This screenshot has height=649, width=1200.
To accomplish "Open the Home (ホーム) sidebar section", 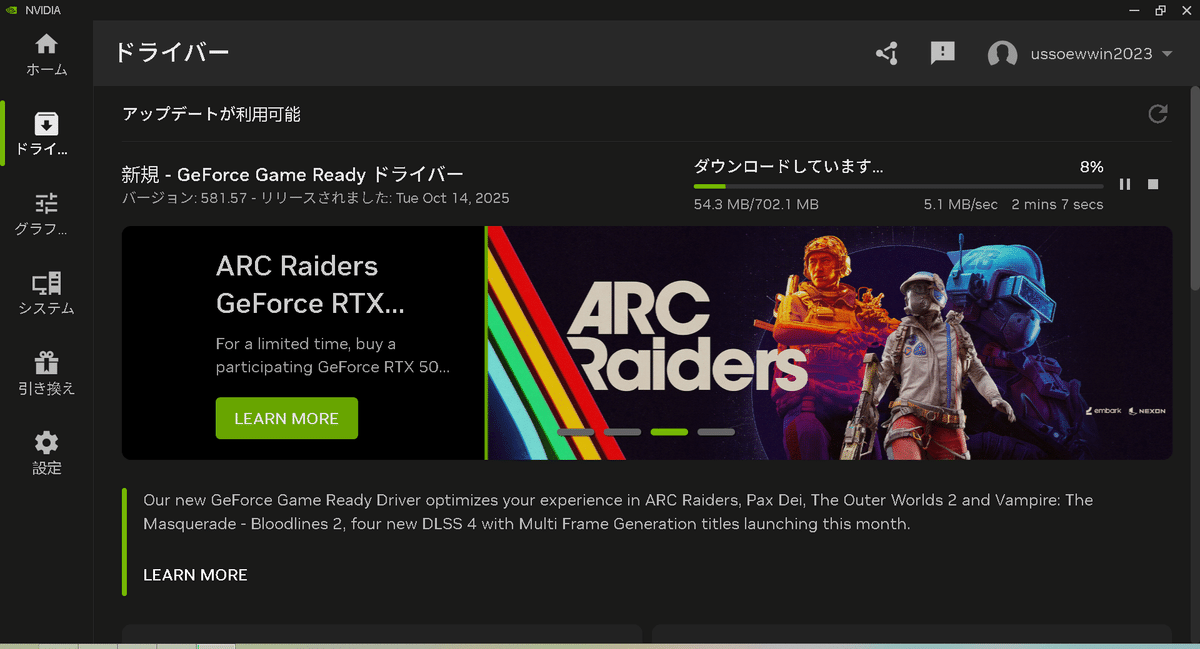I will click(47, 55).
